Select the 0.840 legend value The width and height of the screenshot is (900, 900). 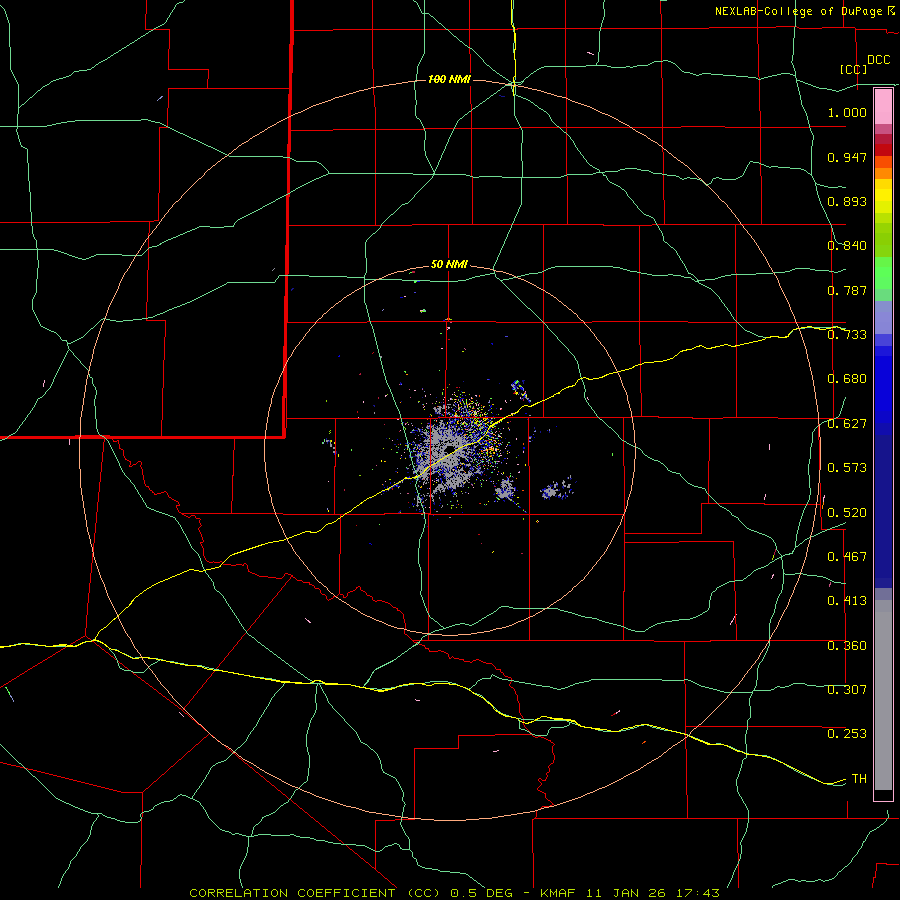[847, 246]
